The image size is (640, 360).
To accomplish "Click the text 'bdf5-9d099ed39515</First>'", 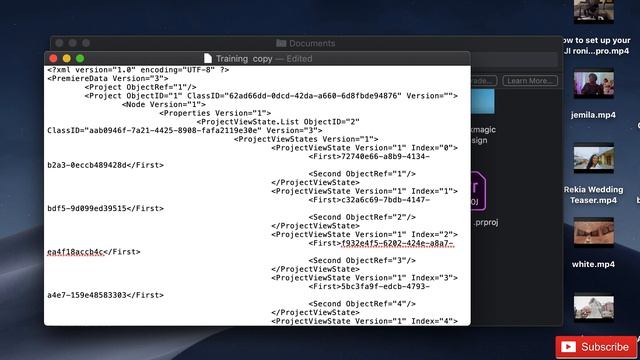I will [x=105, y=209].
